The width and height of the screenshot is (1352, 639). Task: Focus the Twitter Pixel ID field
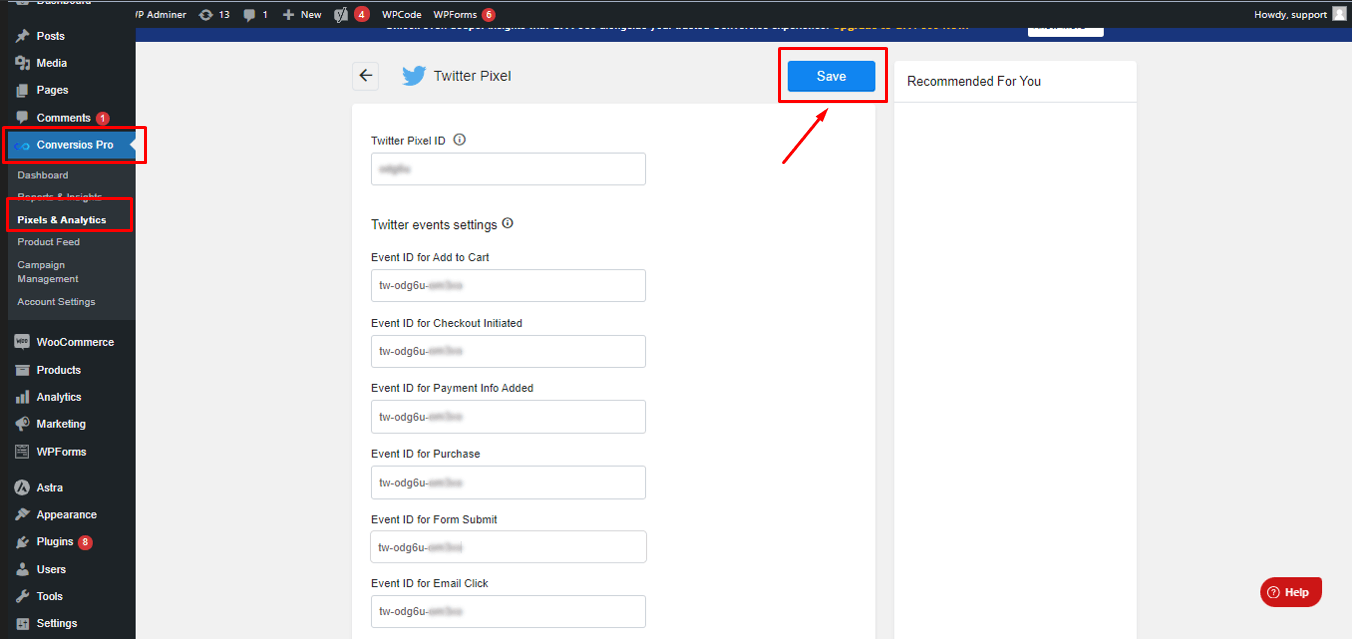tap(508, 169)
